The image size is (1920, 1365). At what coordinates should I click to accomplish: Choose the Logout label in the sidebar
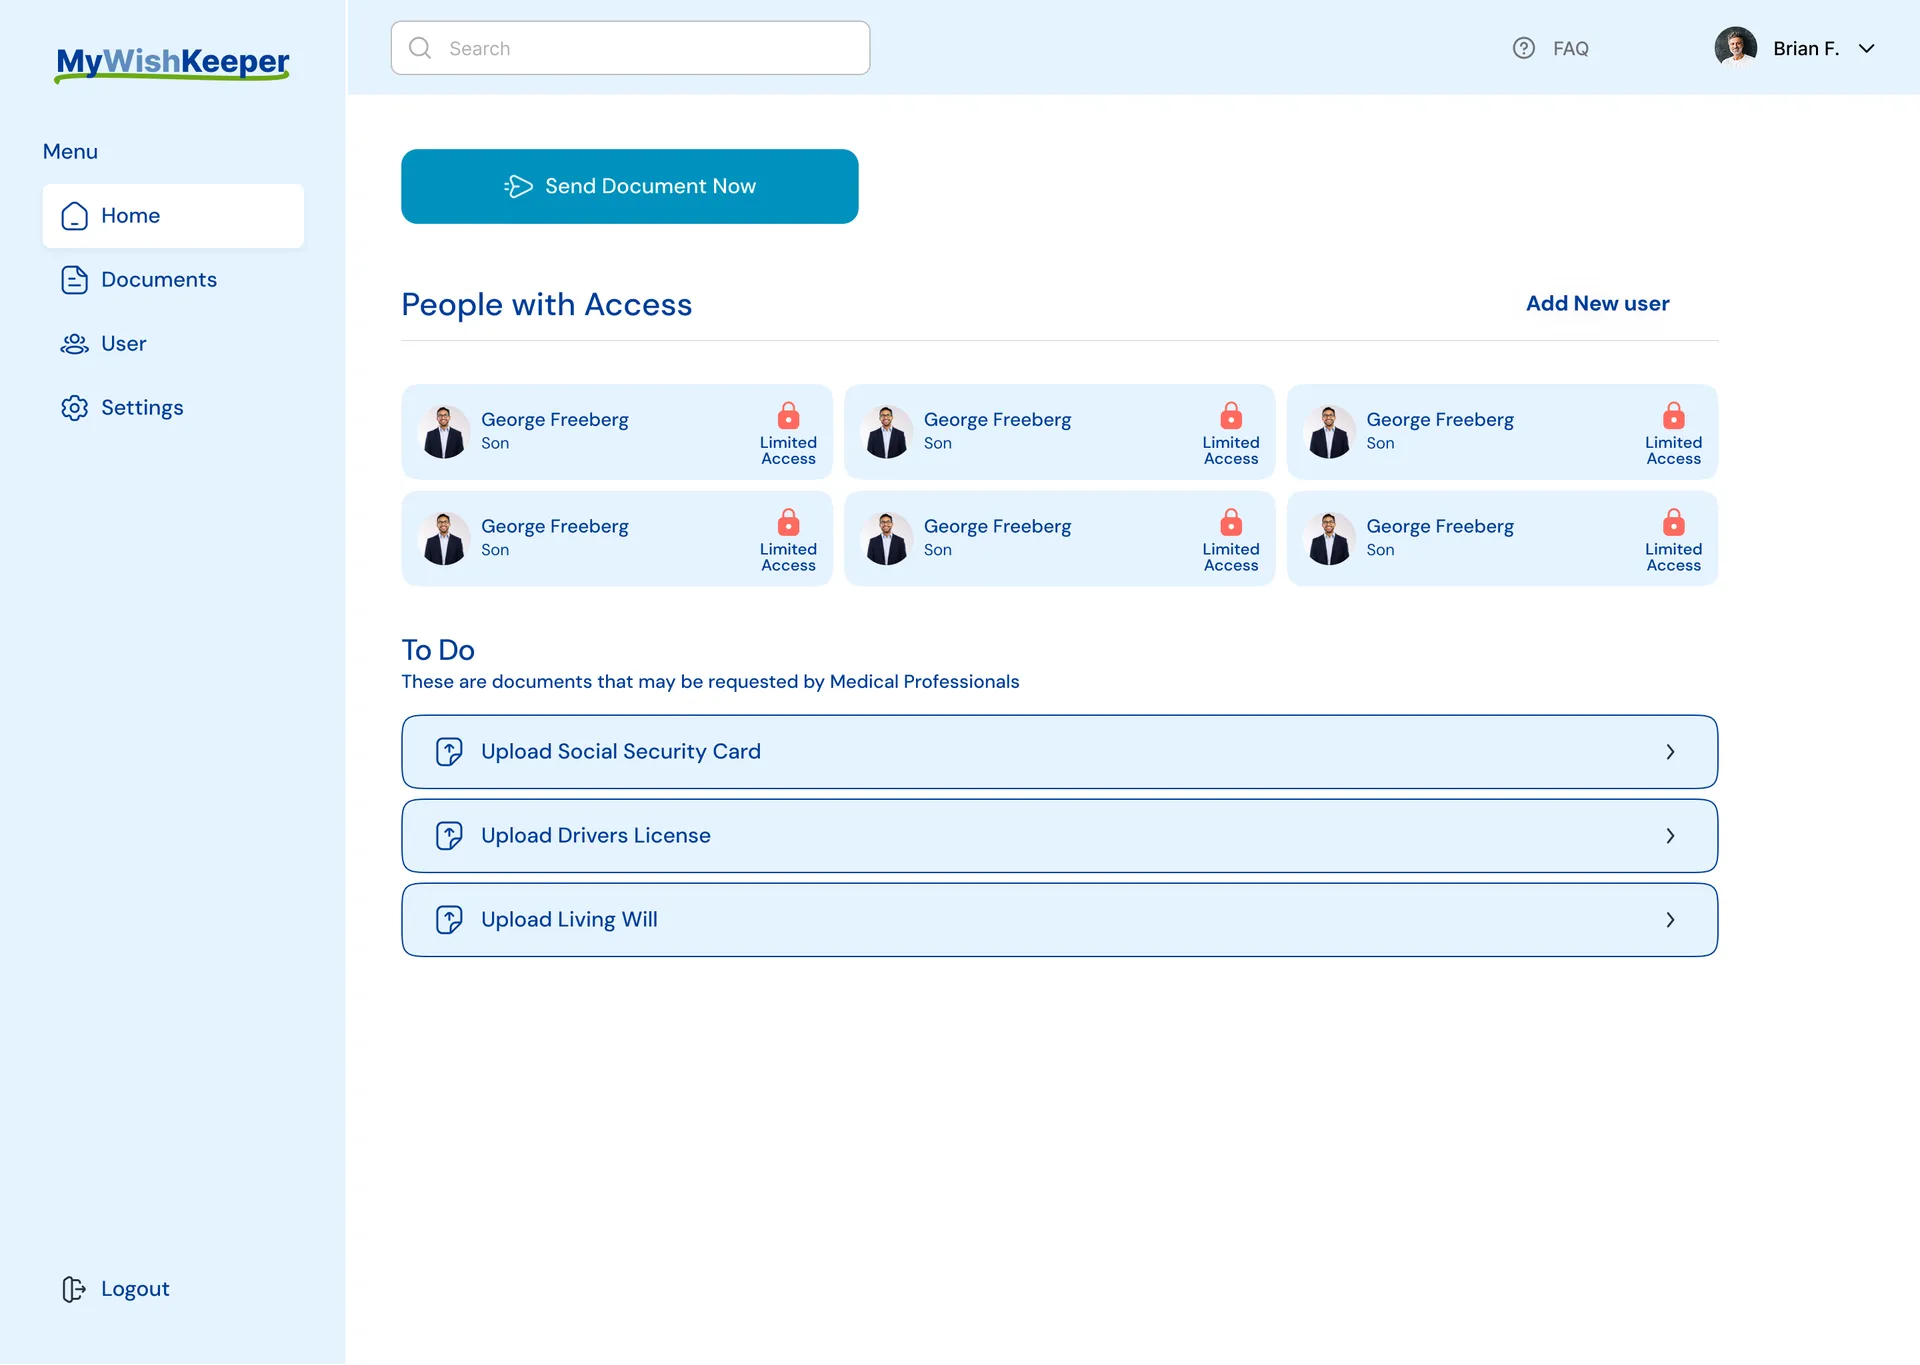coord(135,1289)
